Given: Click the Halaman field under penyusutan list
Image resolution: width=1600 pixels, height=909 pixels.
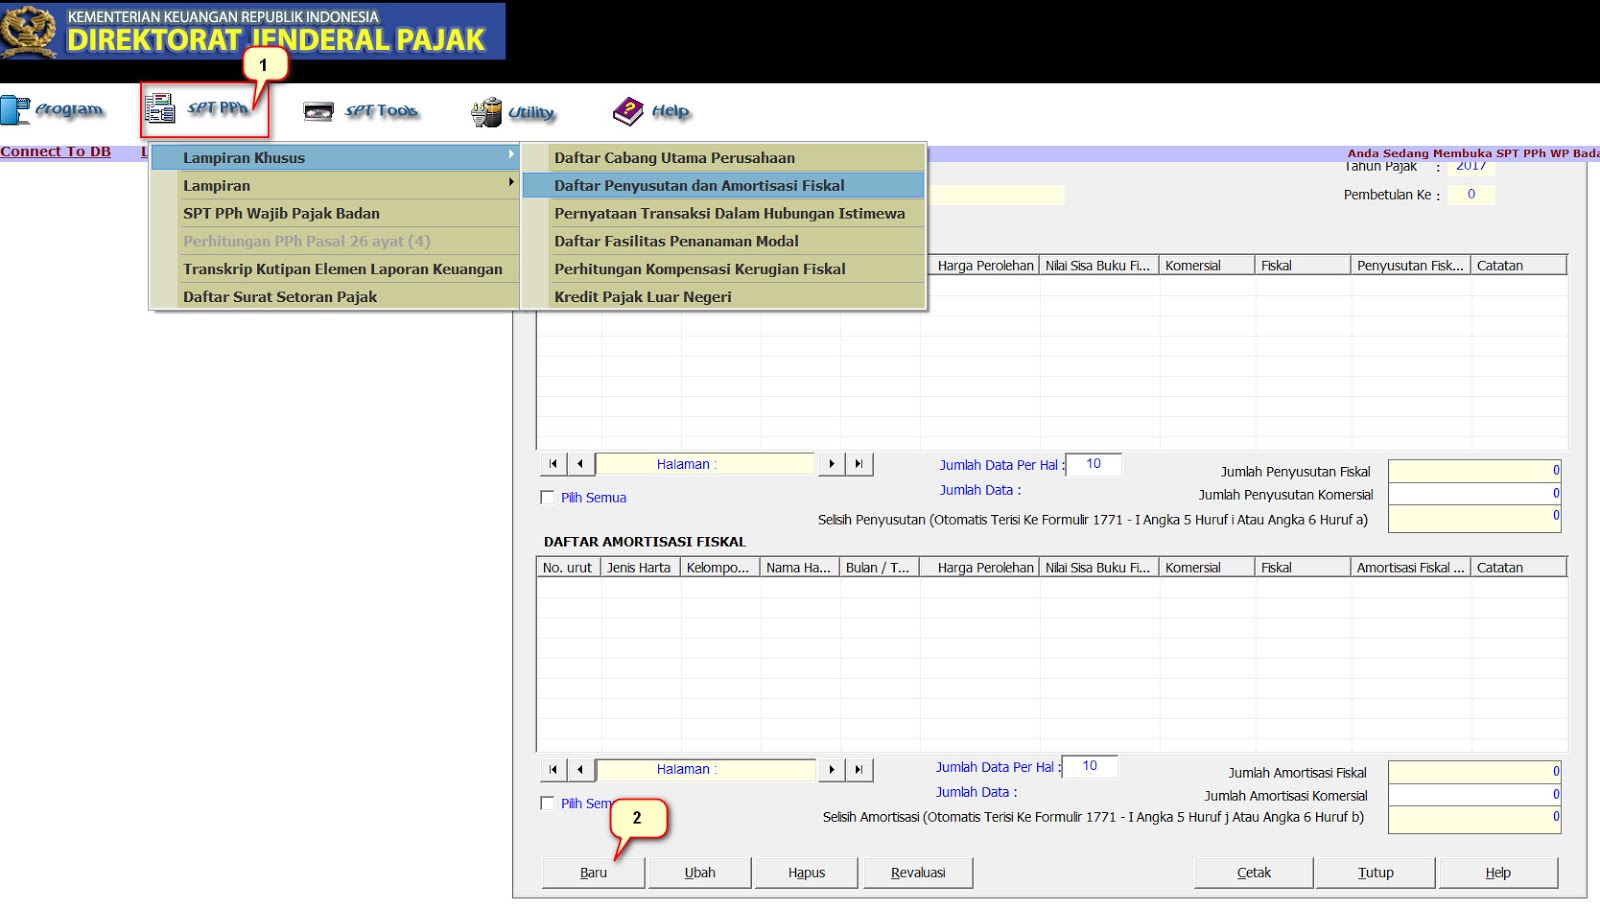Looking at the screenshot, I should [705, 464].
